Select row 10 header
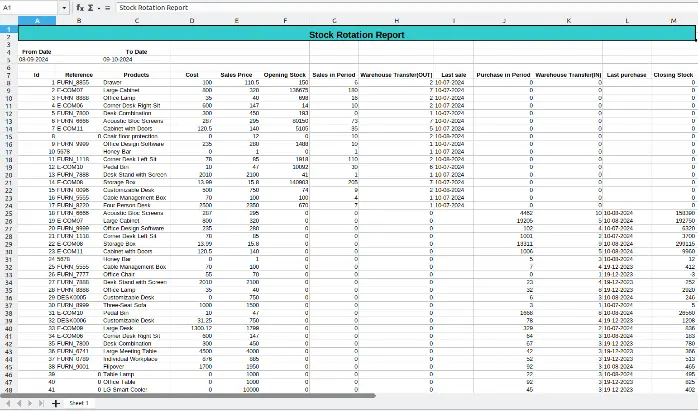The height and width of the screenshot is (411, 698). click(x=7, y=97)
